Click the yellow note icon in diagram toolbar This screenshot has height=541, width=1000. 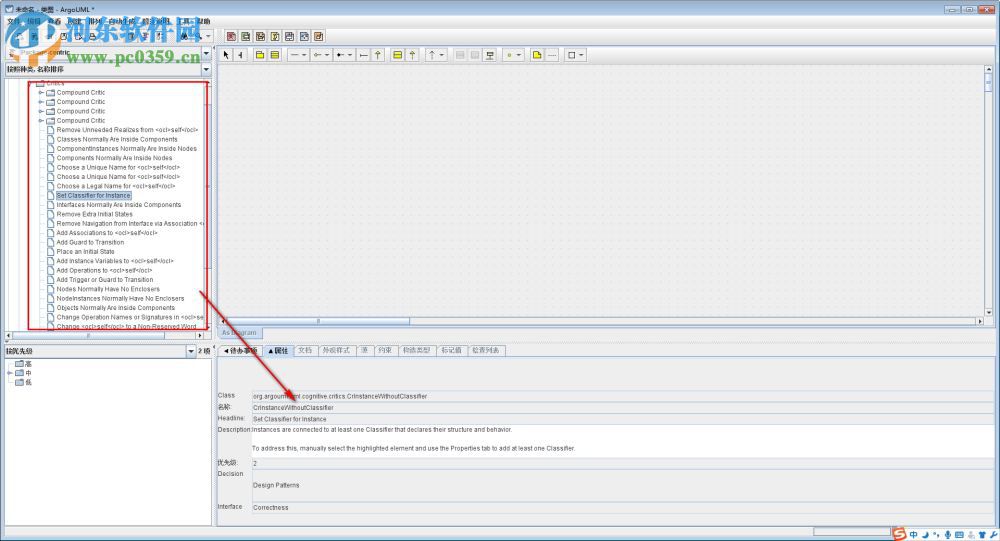[537, 55]
